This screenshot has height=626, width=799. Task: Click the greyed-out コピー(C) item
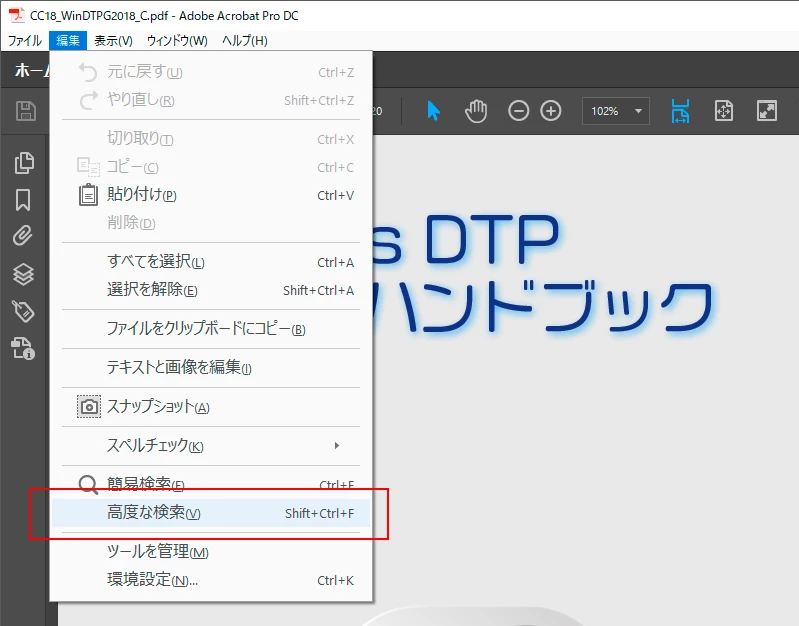click(211, 167)
